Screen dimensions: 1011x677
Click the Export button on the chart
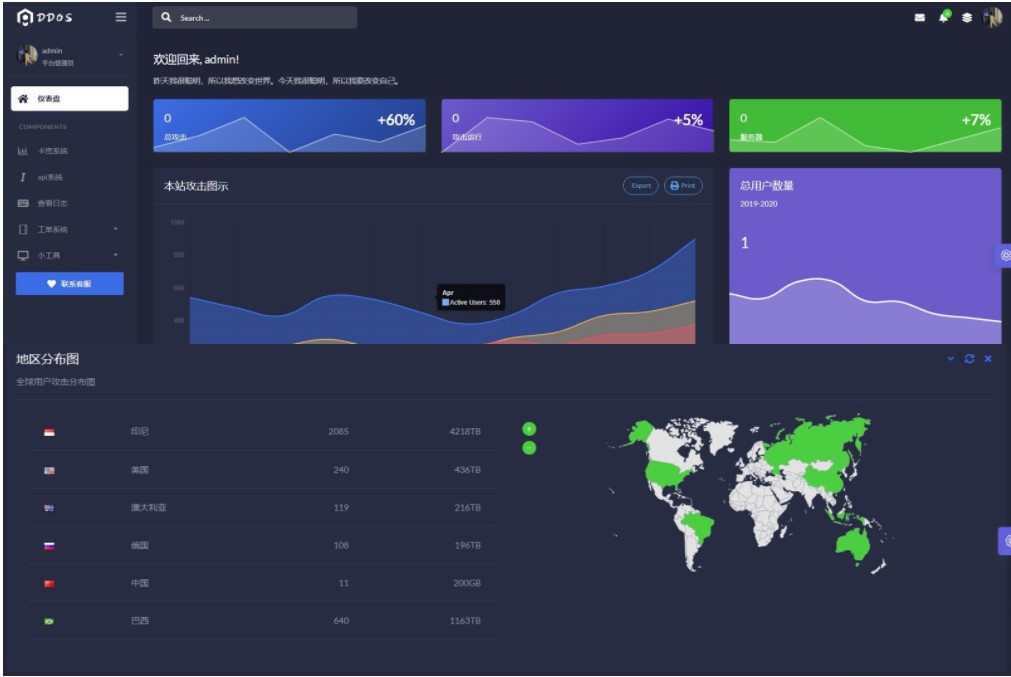(x=640, y=185)
